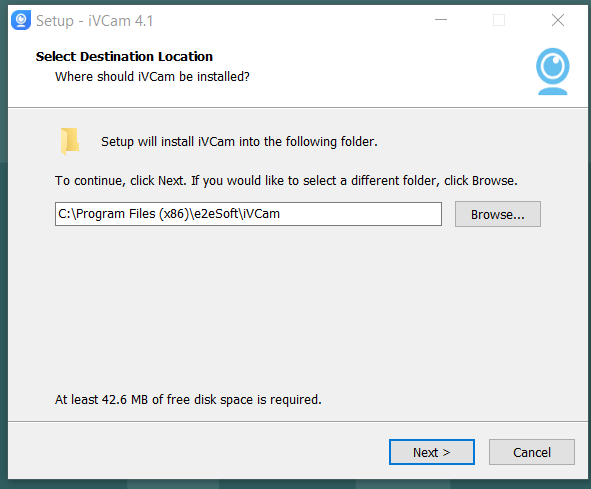
Task: Open the Browse... folder picker
Action: point(498,214)
